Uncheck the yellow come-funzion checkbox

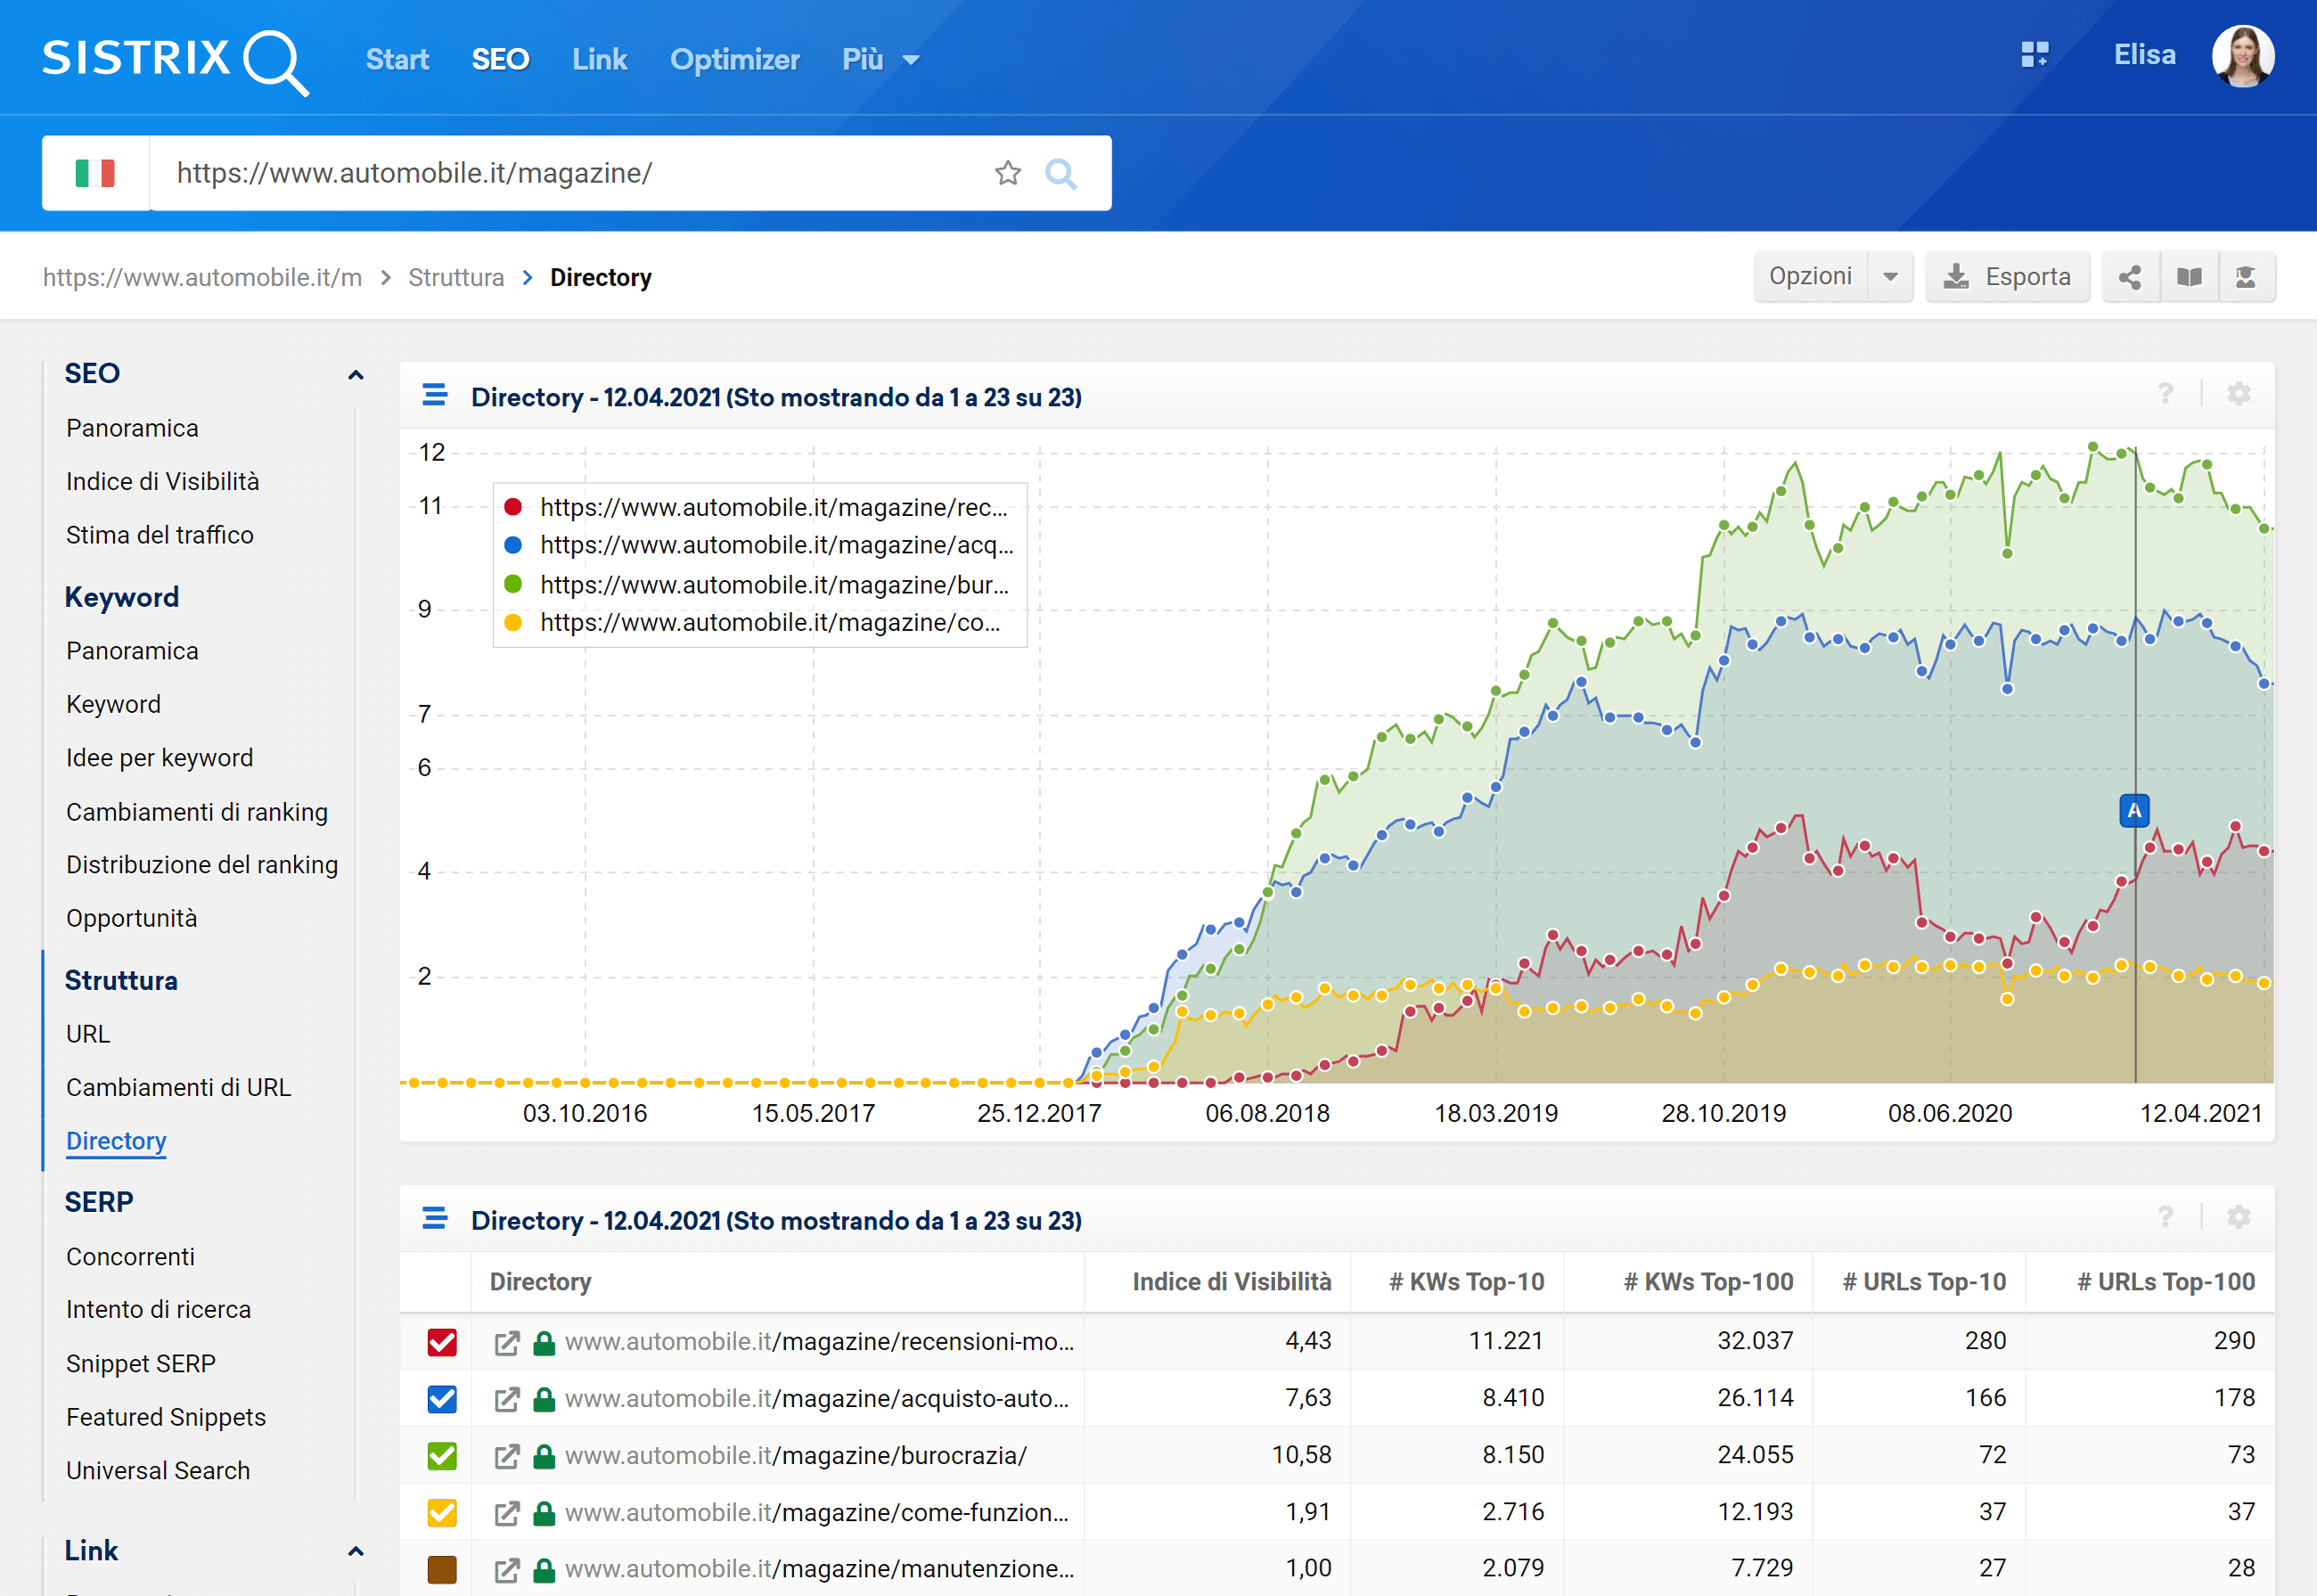442,1513
